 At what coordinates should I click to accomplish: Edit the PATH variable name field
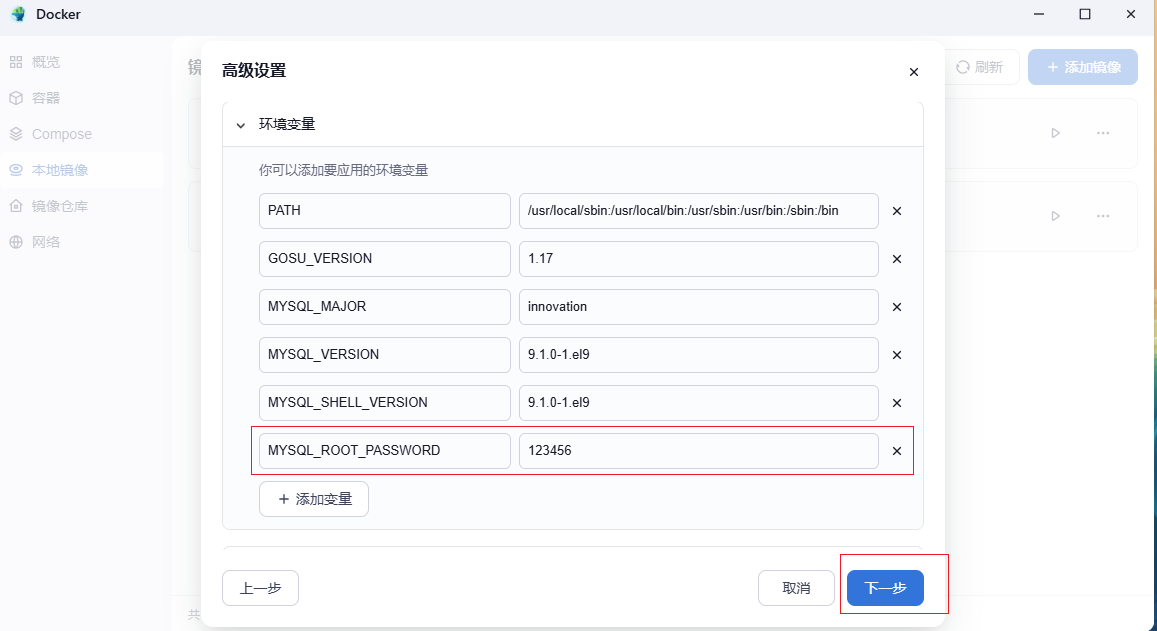click(384, 211)
